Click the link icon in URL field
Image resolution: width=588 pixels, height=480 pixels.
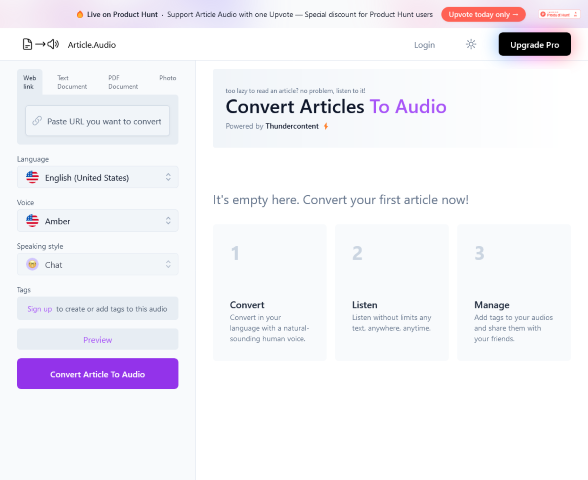37,121
